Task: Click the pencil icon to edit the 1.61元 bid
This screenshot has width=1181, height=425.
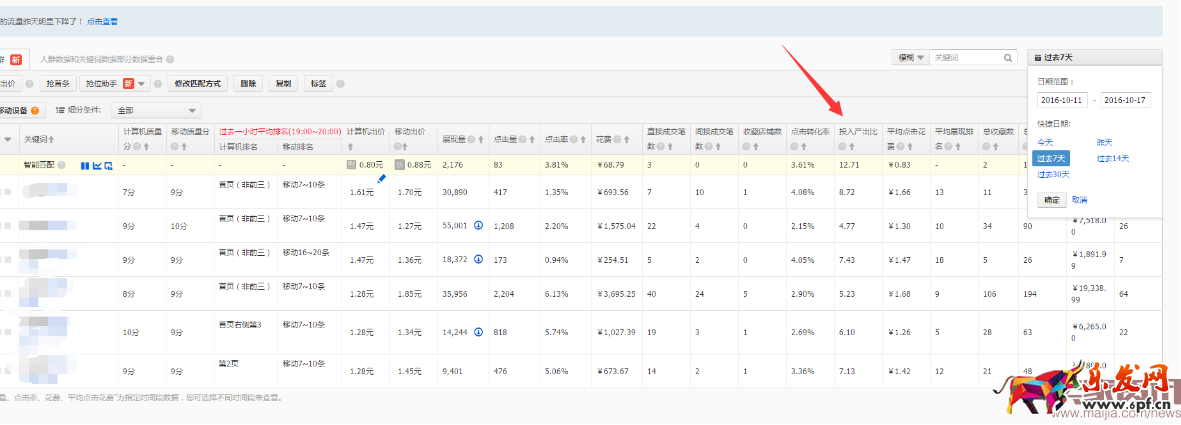Action: pos(381,178)
